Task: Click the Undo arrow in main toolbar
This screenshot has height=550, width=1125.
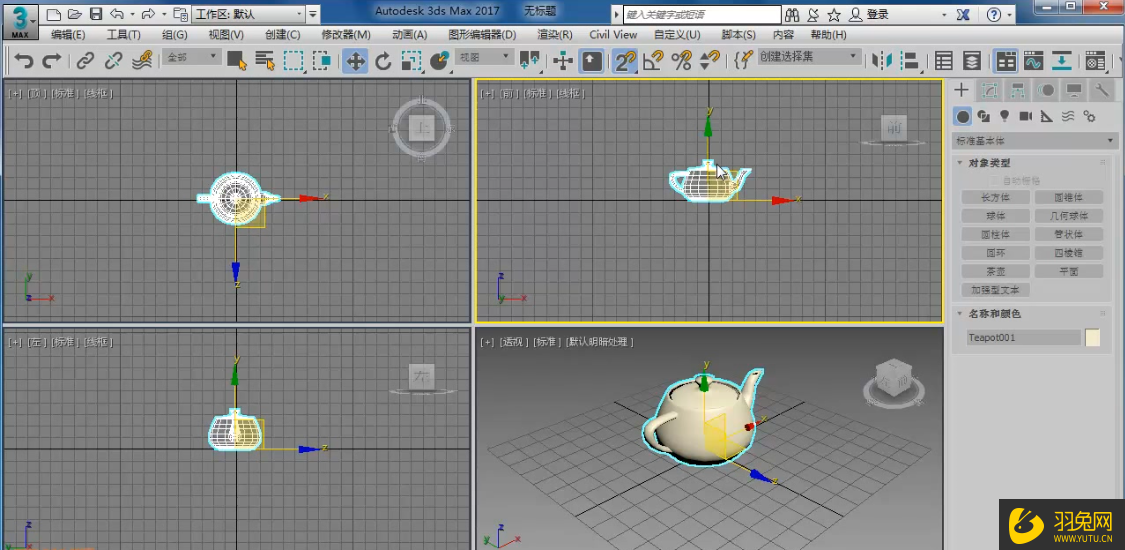Action: [x=24, y=61]
